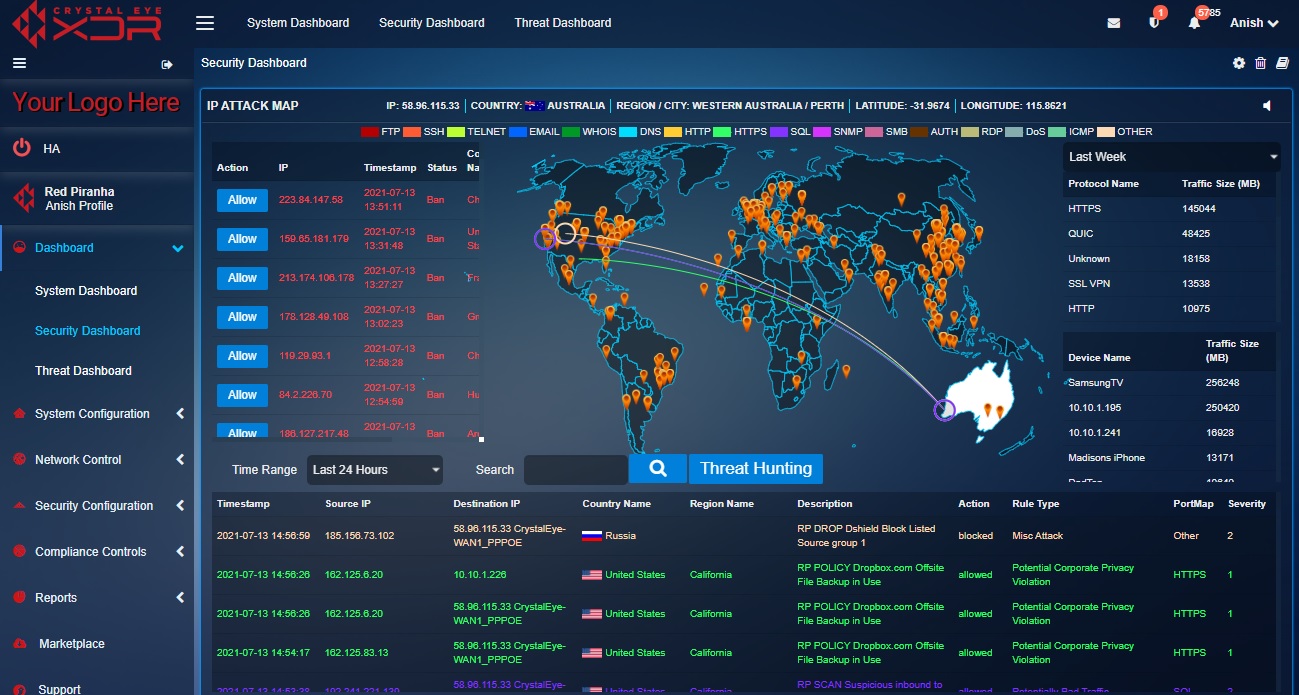1299x695 pixels.
Task: Click the magnifier search button
Action: coord(658,468)
